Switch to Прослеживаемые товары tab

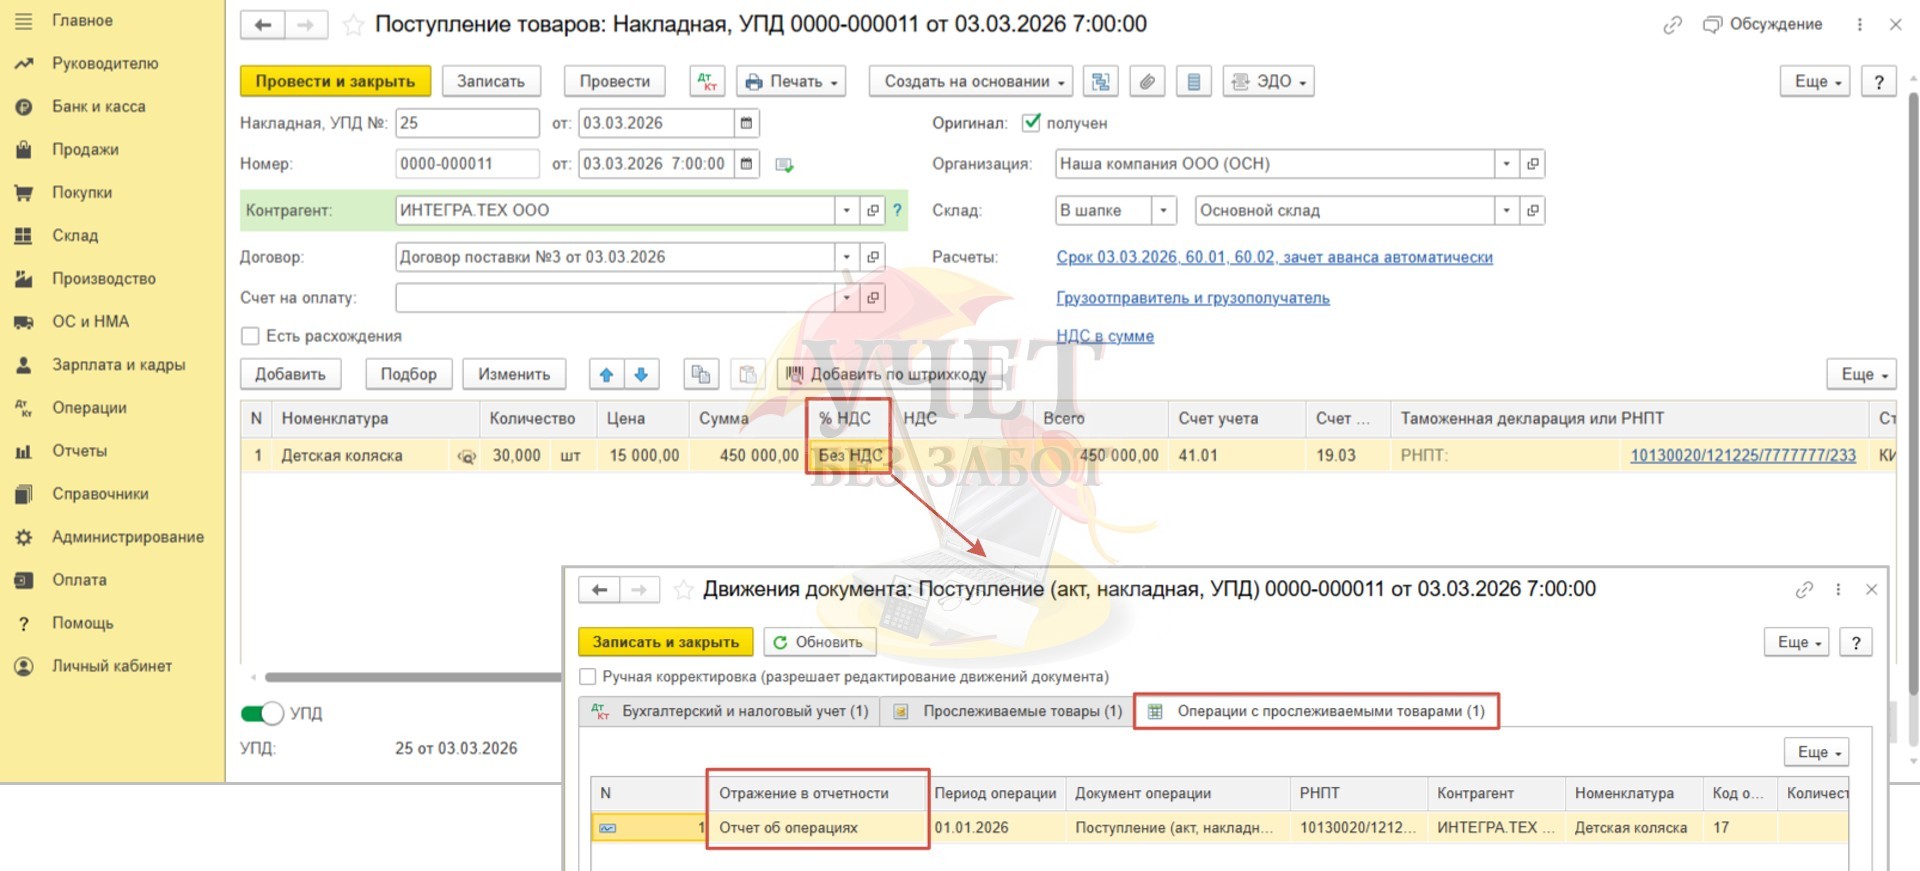point(1010,711)
